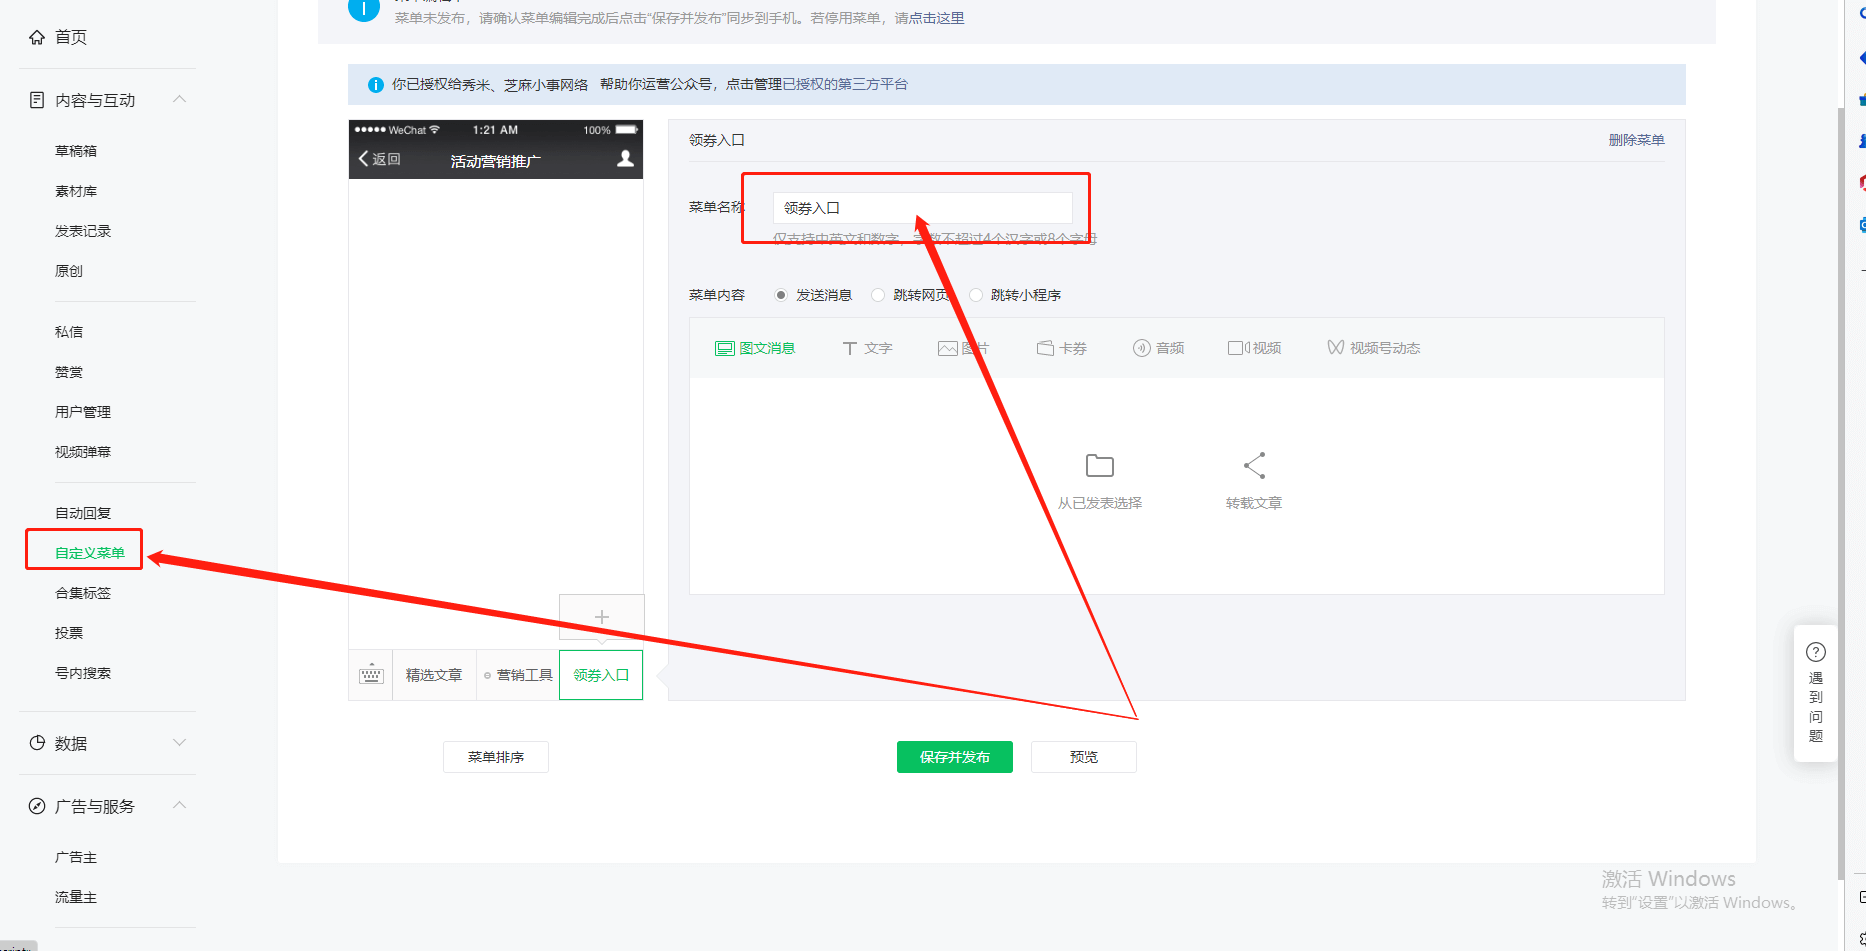Open the help question mark icon
The height and width of the screenshot is (951, 1866).
click(x=1815, y=652)
